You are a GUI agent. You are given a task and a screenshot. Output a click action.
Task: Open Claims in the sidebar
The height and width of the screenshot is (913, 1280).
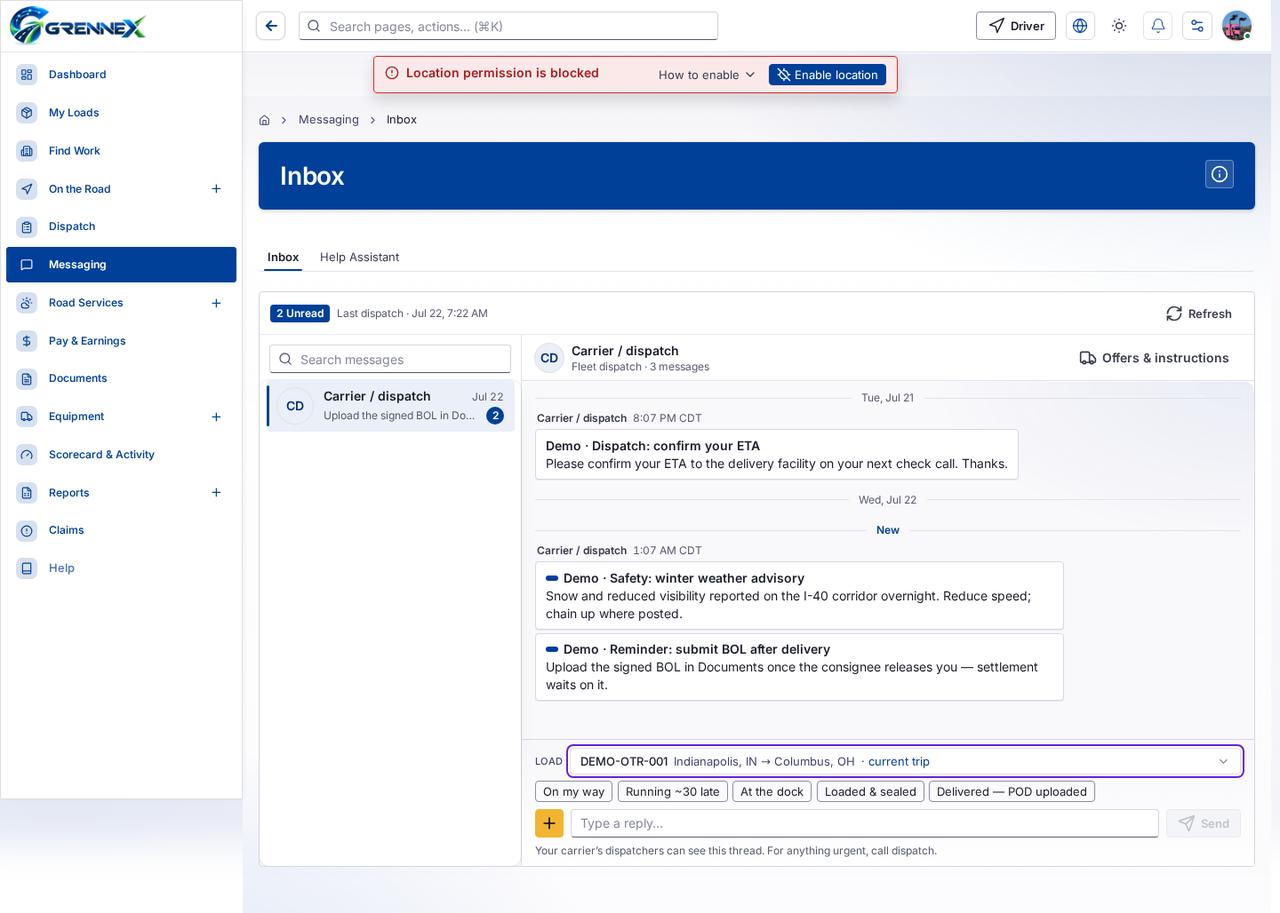click(121, 531)
